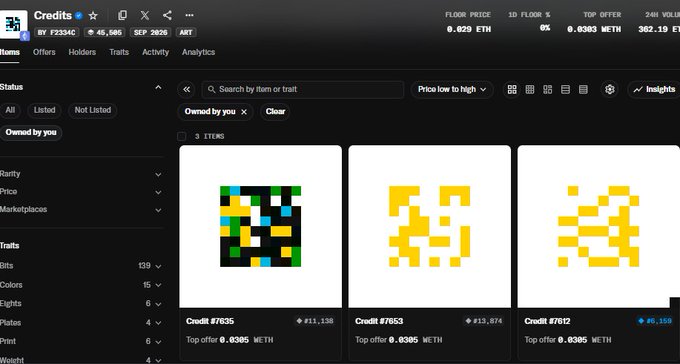
Task: Click the share icon
Action: [167, 15]
